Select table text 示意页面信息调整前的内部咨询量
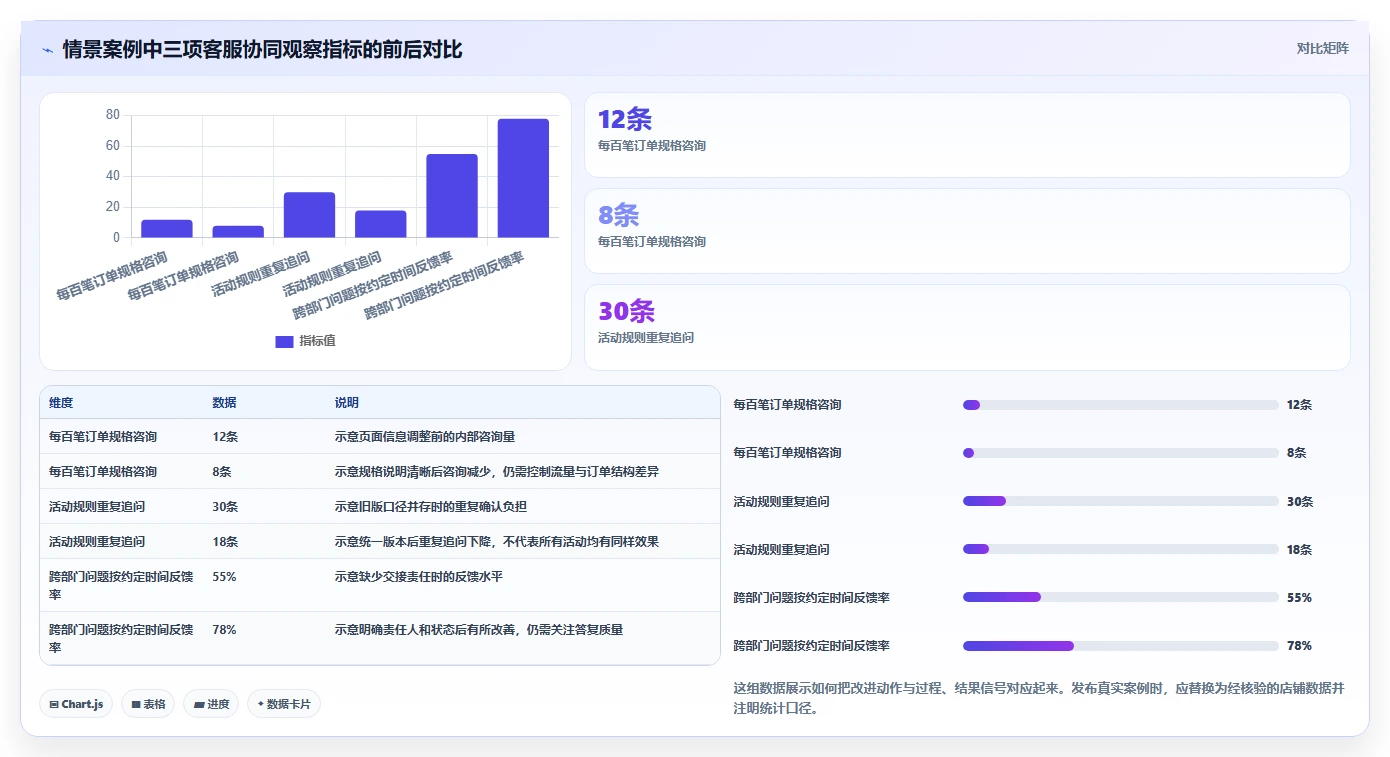Viewport: 1390px width, 757px height. pyautogui.click(x=425, y=437)
